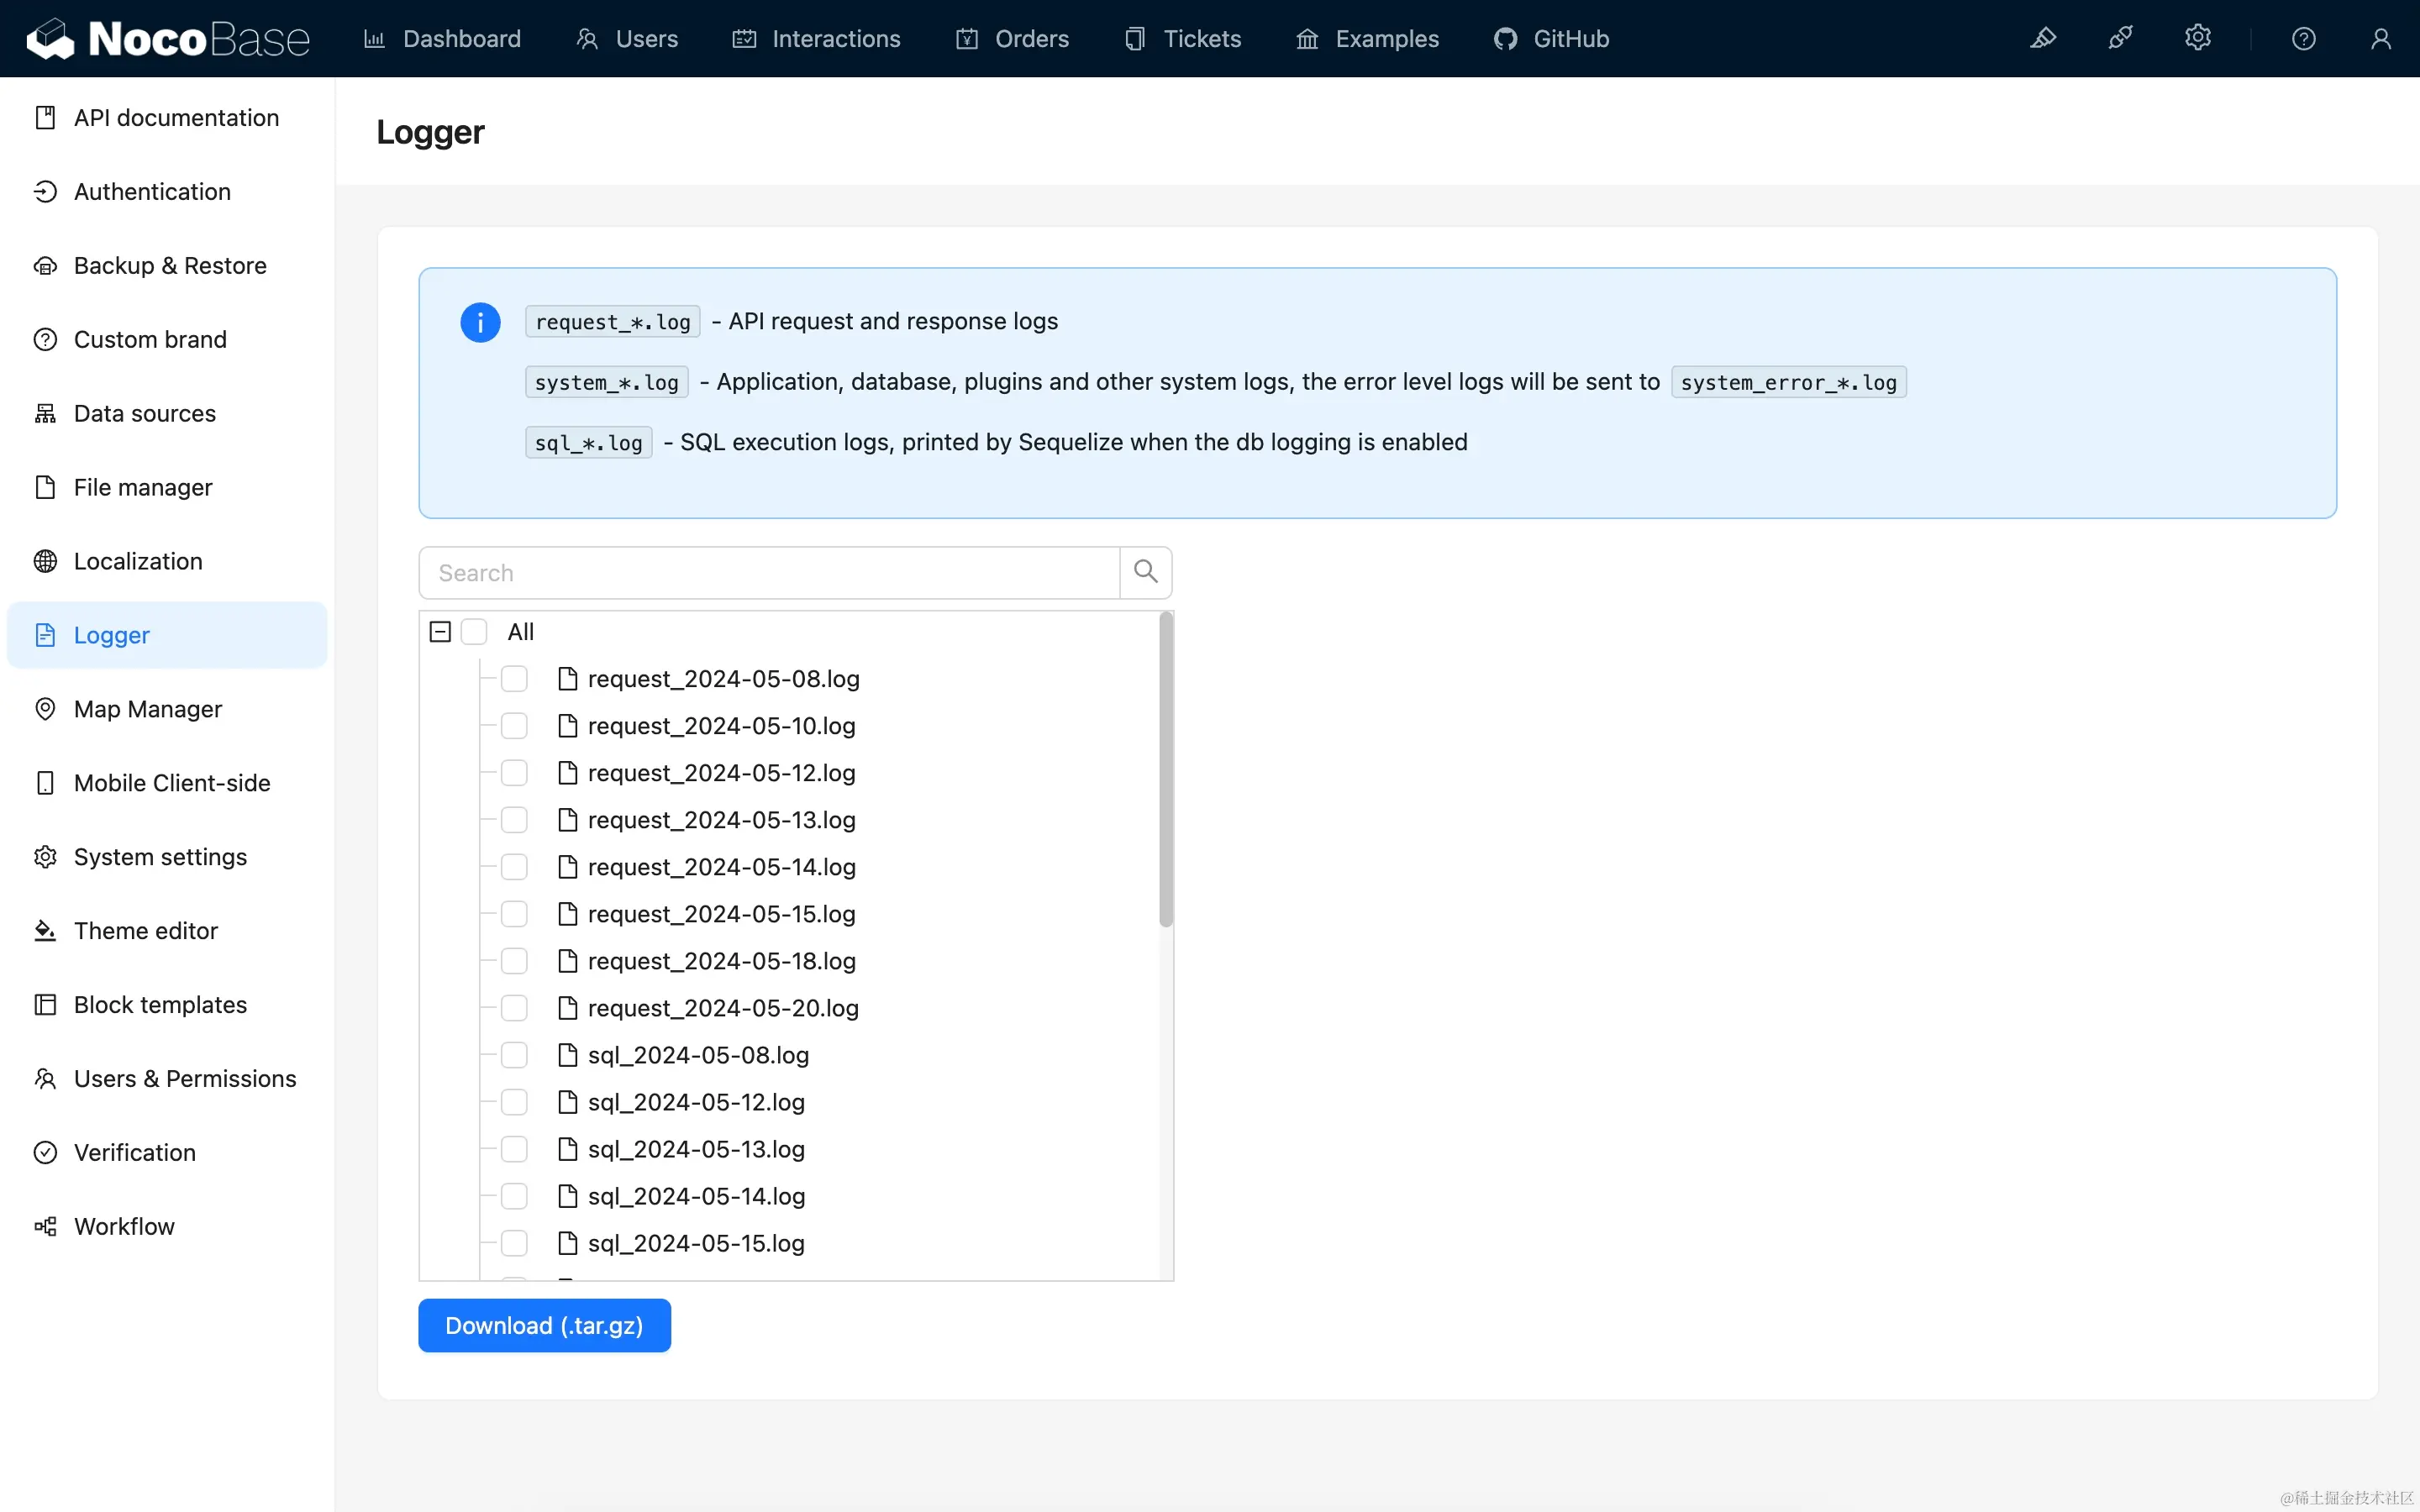Select the request_2024-05-14.log tree item
Image resolution: width=2420 pixels, height=1512 pixels.
(x=721, y=867)
